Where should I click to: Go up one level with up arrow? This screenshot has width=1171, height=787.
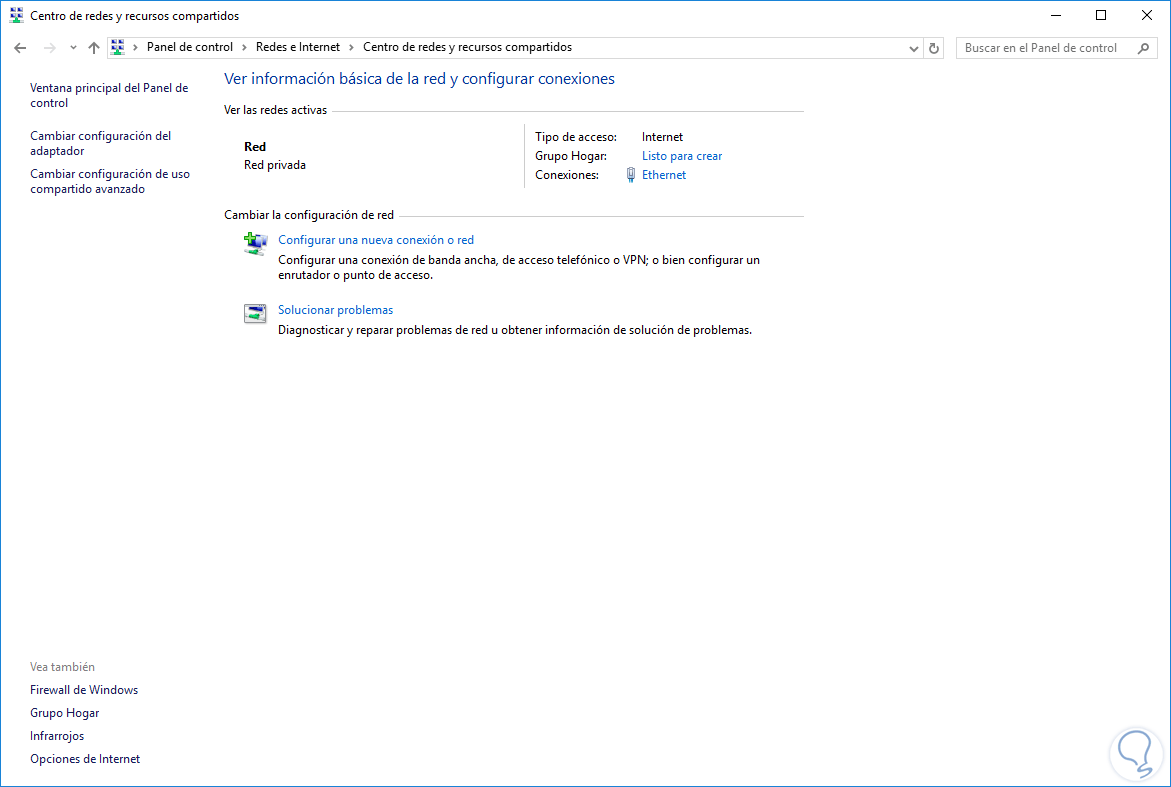(93, 48)
